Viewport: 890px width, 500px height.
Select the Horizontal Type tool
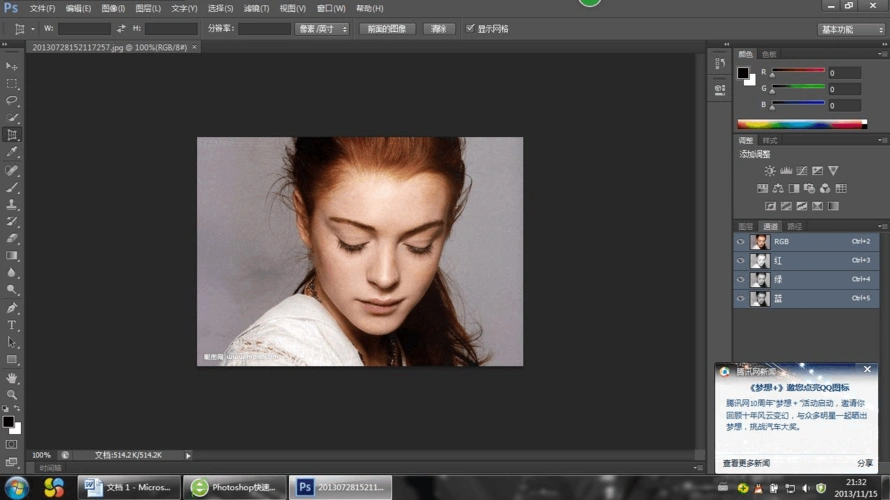pos(12,325)
